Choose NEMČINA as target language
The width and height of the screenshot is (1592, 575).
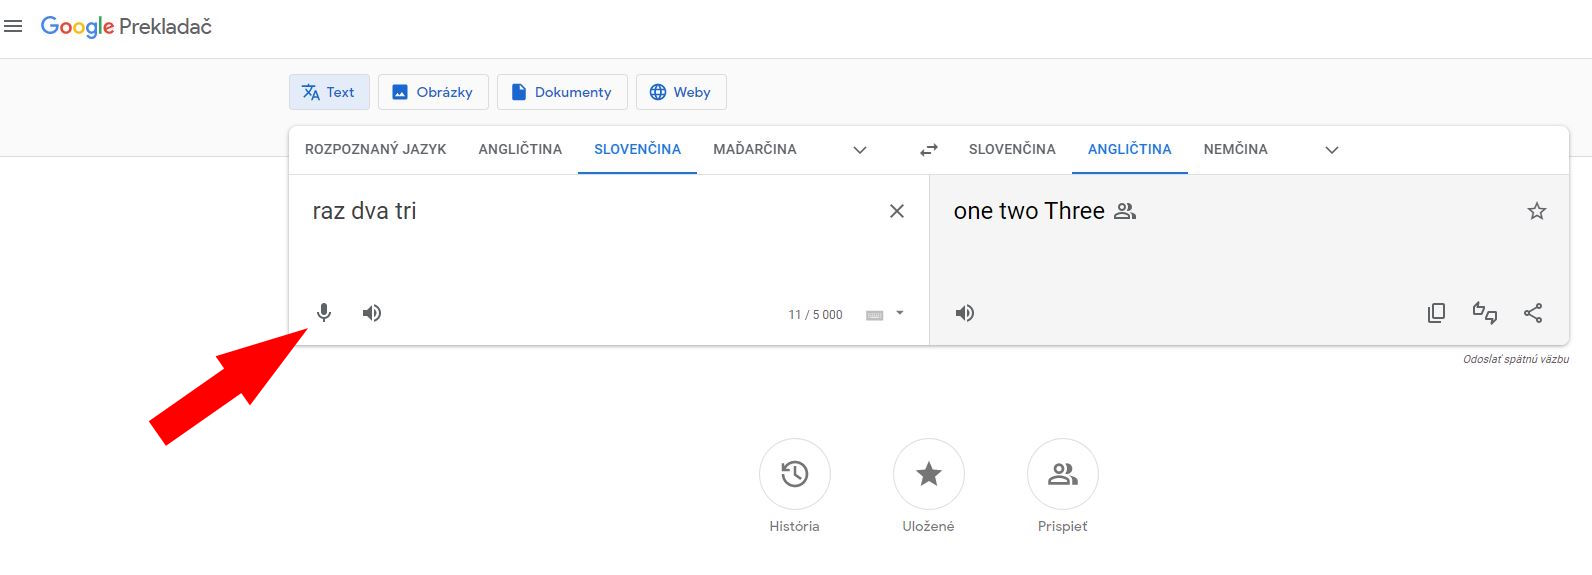[x=1235, y=149]
